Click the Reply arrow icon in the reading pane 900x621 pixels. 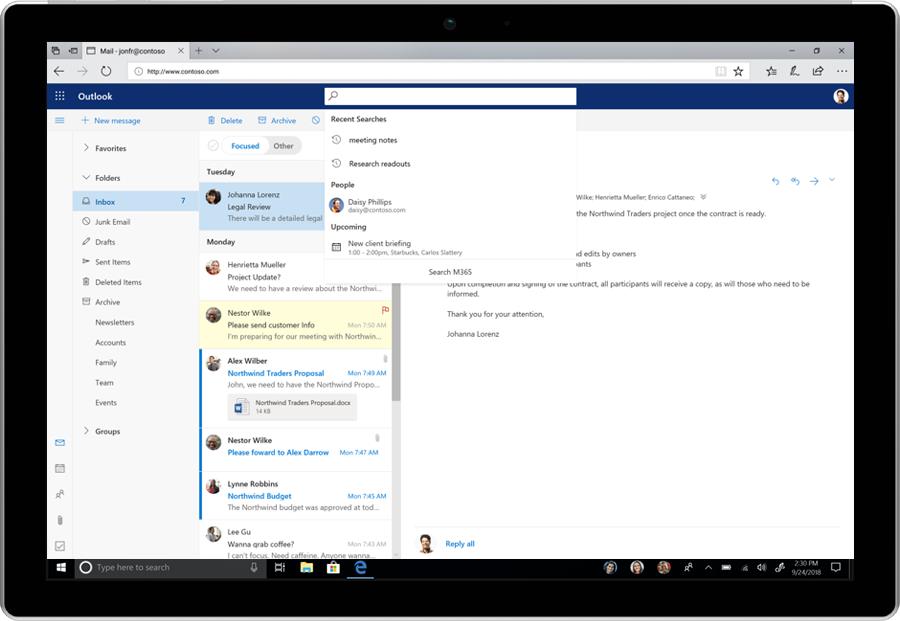[x=778, y=181]
